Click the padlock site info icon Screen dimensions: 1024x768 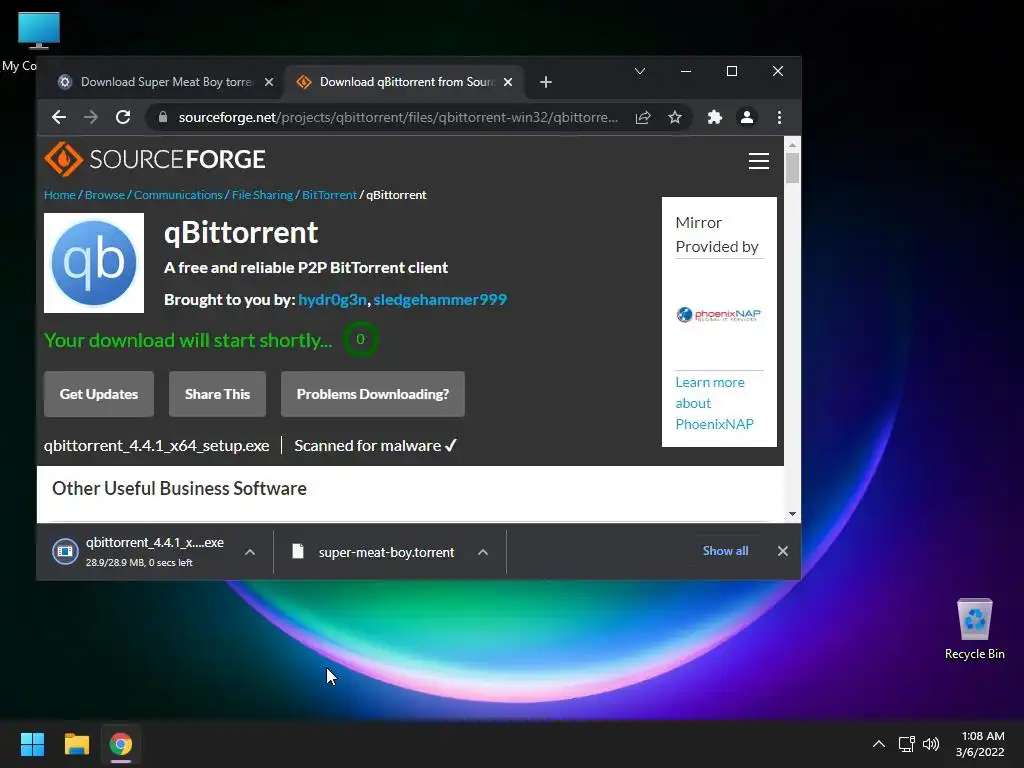coord(163,118)
